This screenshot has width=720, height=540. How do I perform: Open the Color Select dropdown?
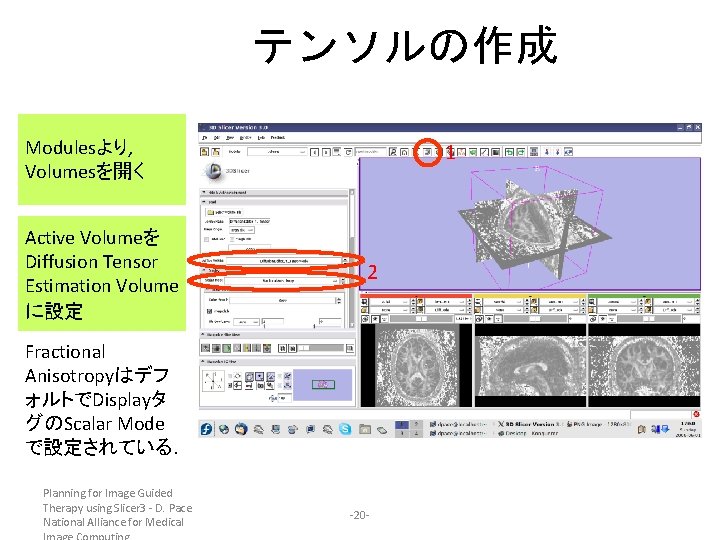coord(283,300)
